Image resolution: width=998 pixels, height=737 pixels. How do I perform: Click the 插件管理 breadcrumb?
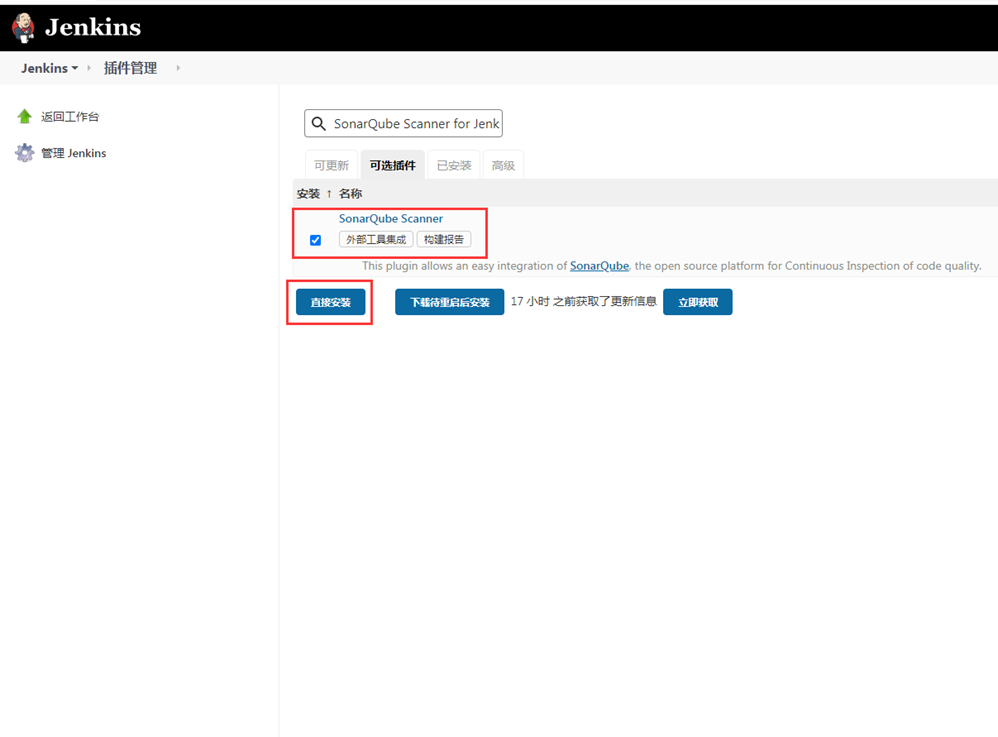tap(130, 68)
